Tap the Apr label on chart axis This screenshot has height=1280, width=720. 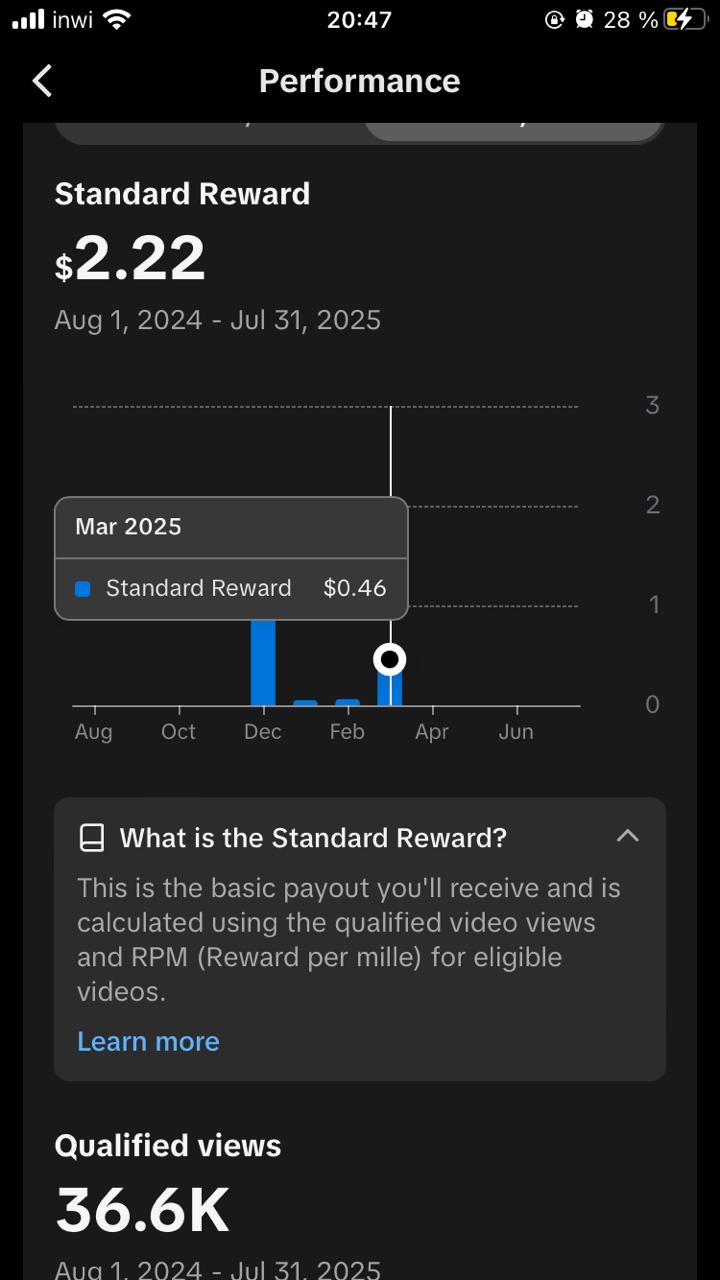click(432, 732)
